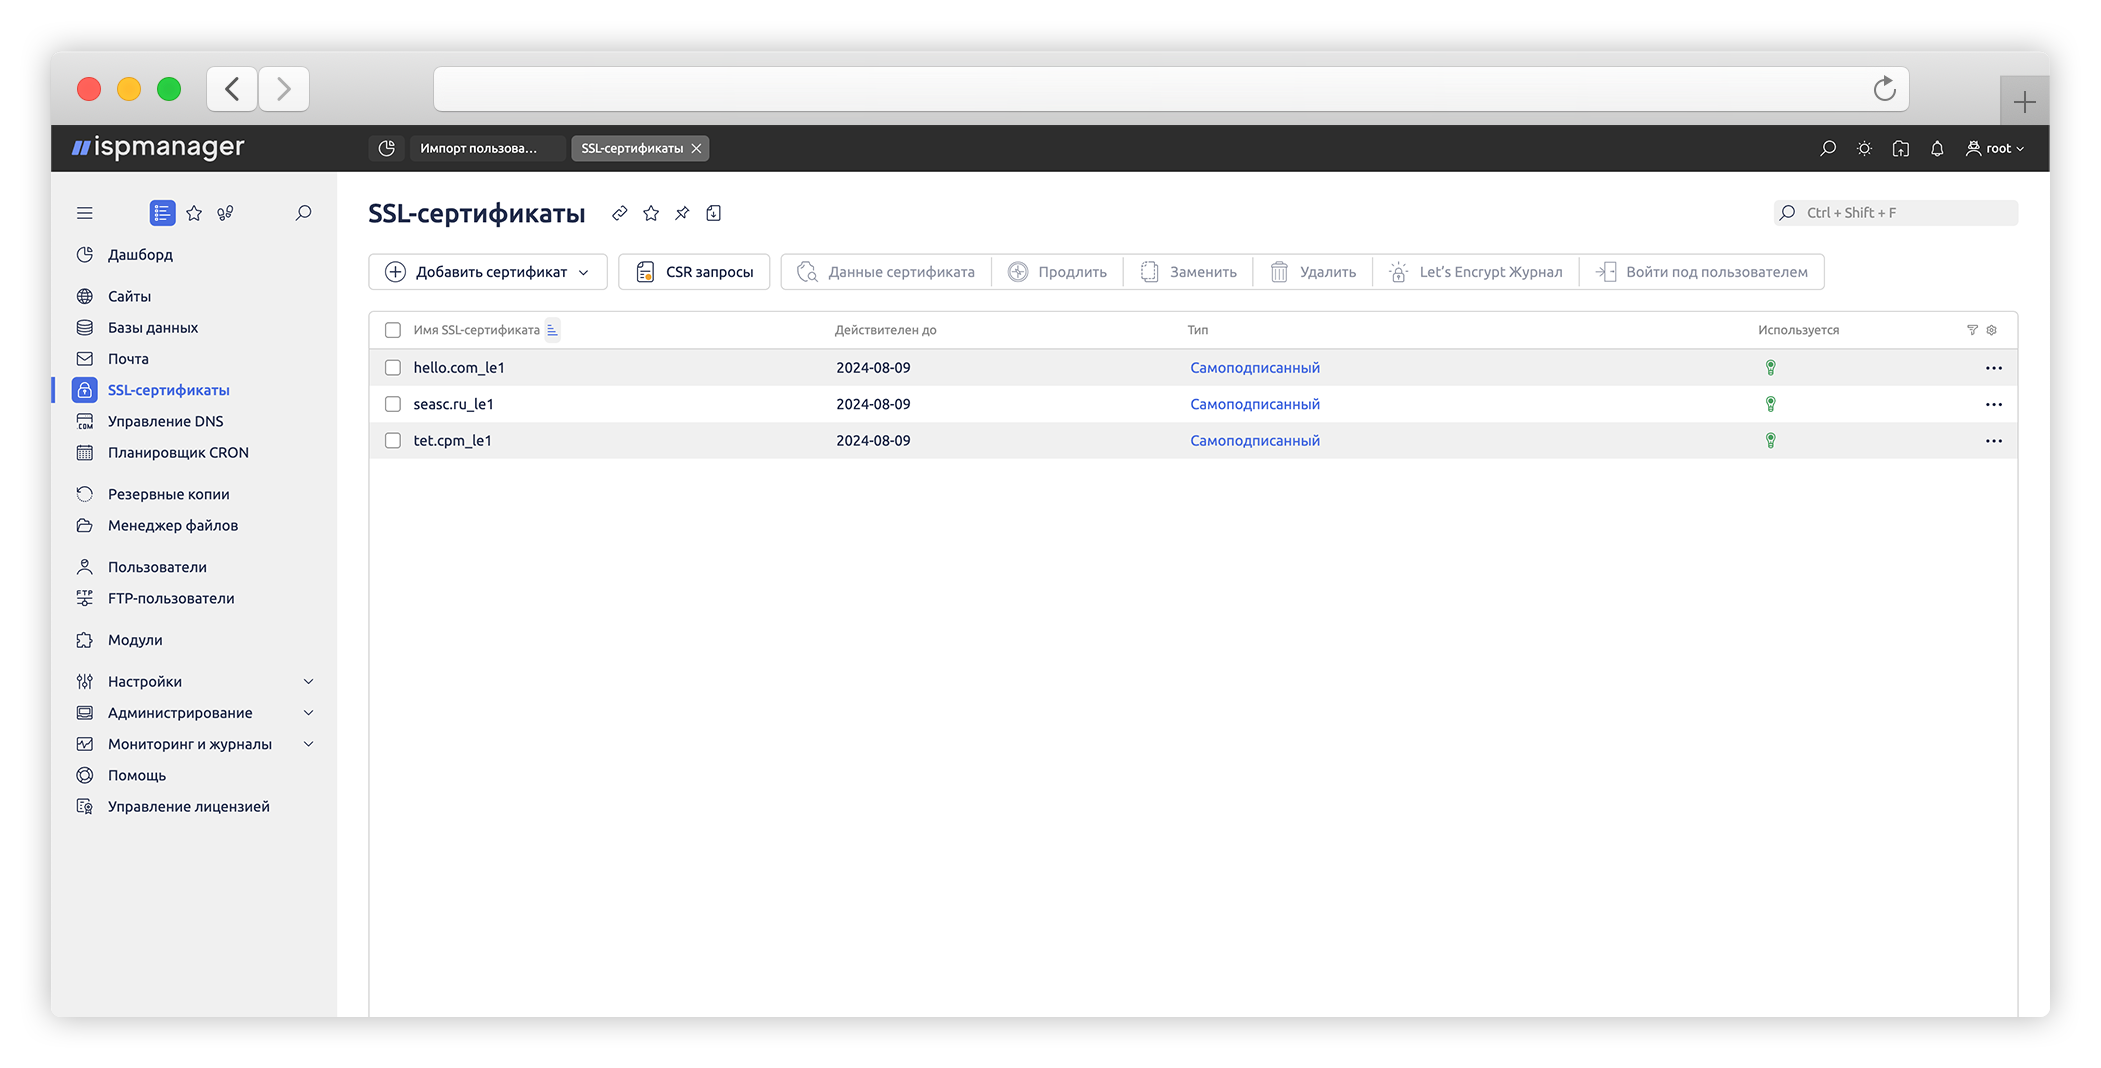The width and height of the screenshot is (2101, 1068).
Task: Show favorites with the sidebar star icon
Action: pos(194,213)
